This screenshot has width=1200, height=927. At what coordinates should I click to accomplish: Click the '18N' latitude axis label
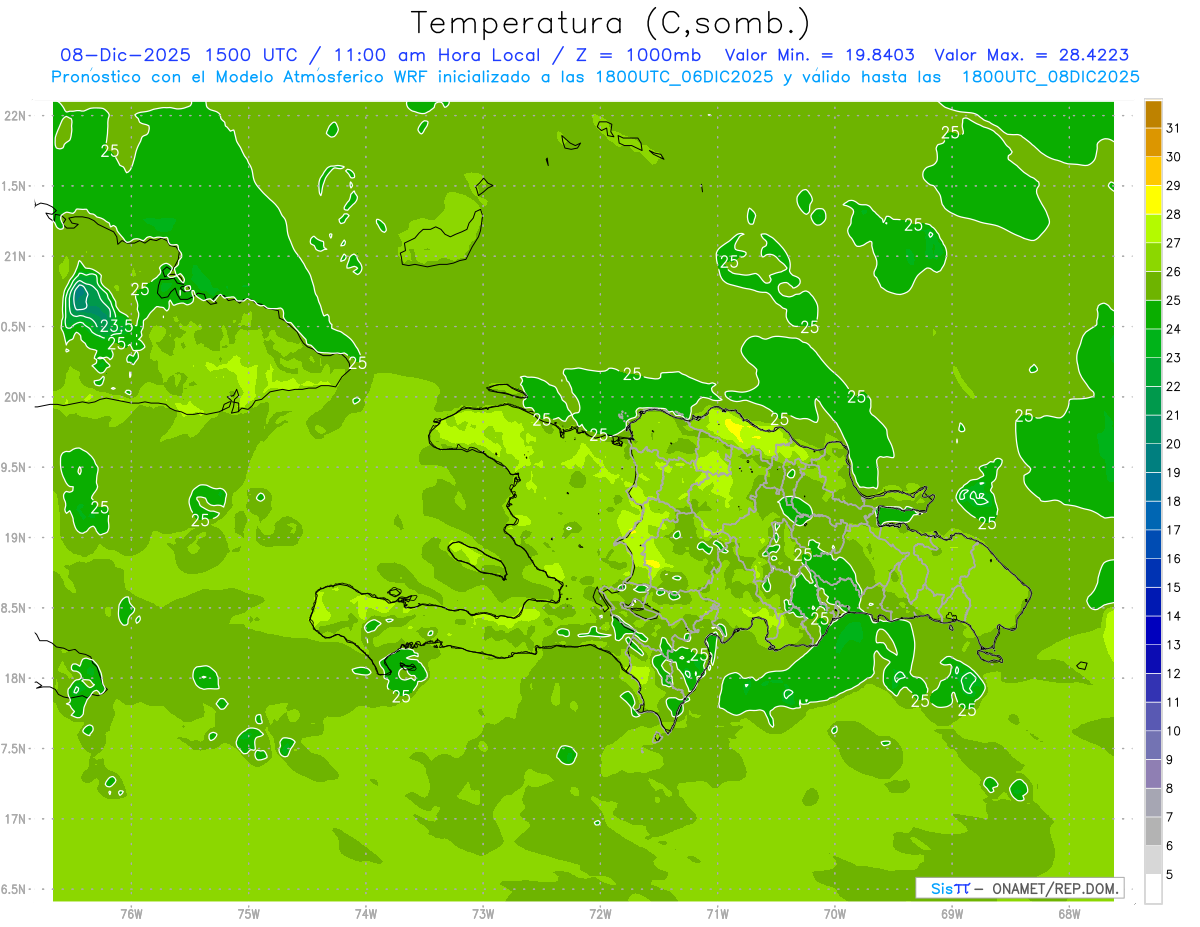(15, 678)
